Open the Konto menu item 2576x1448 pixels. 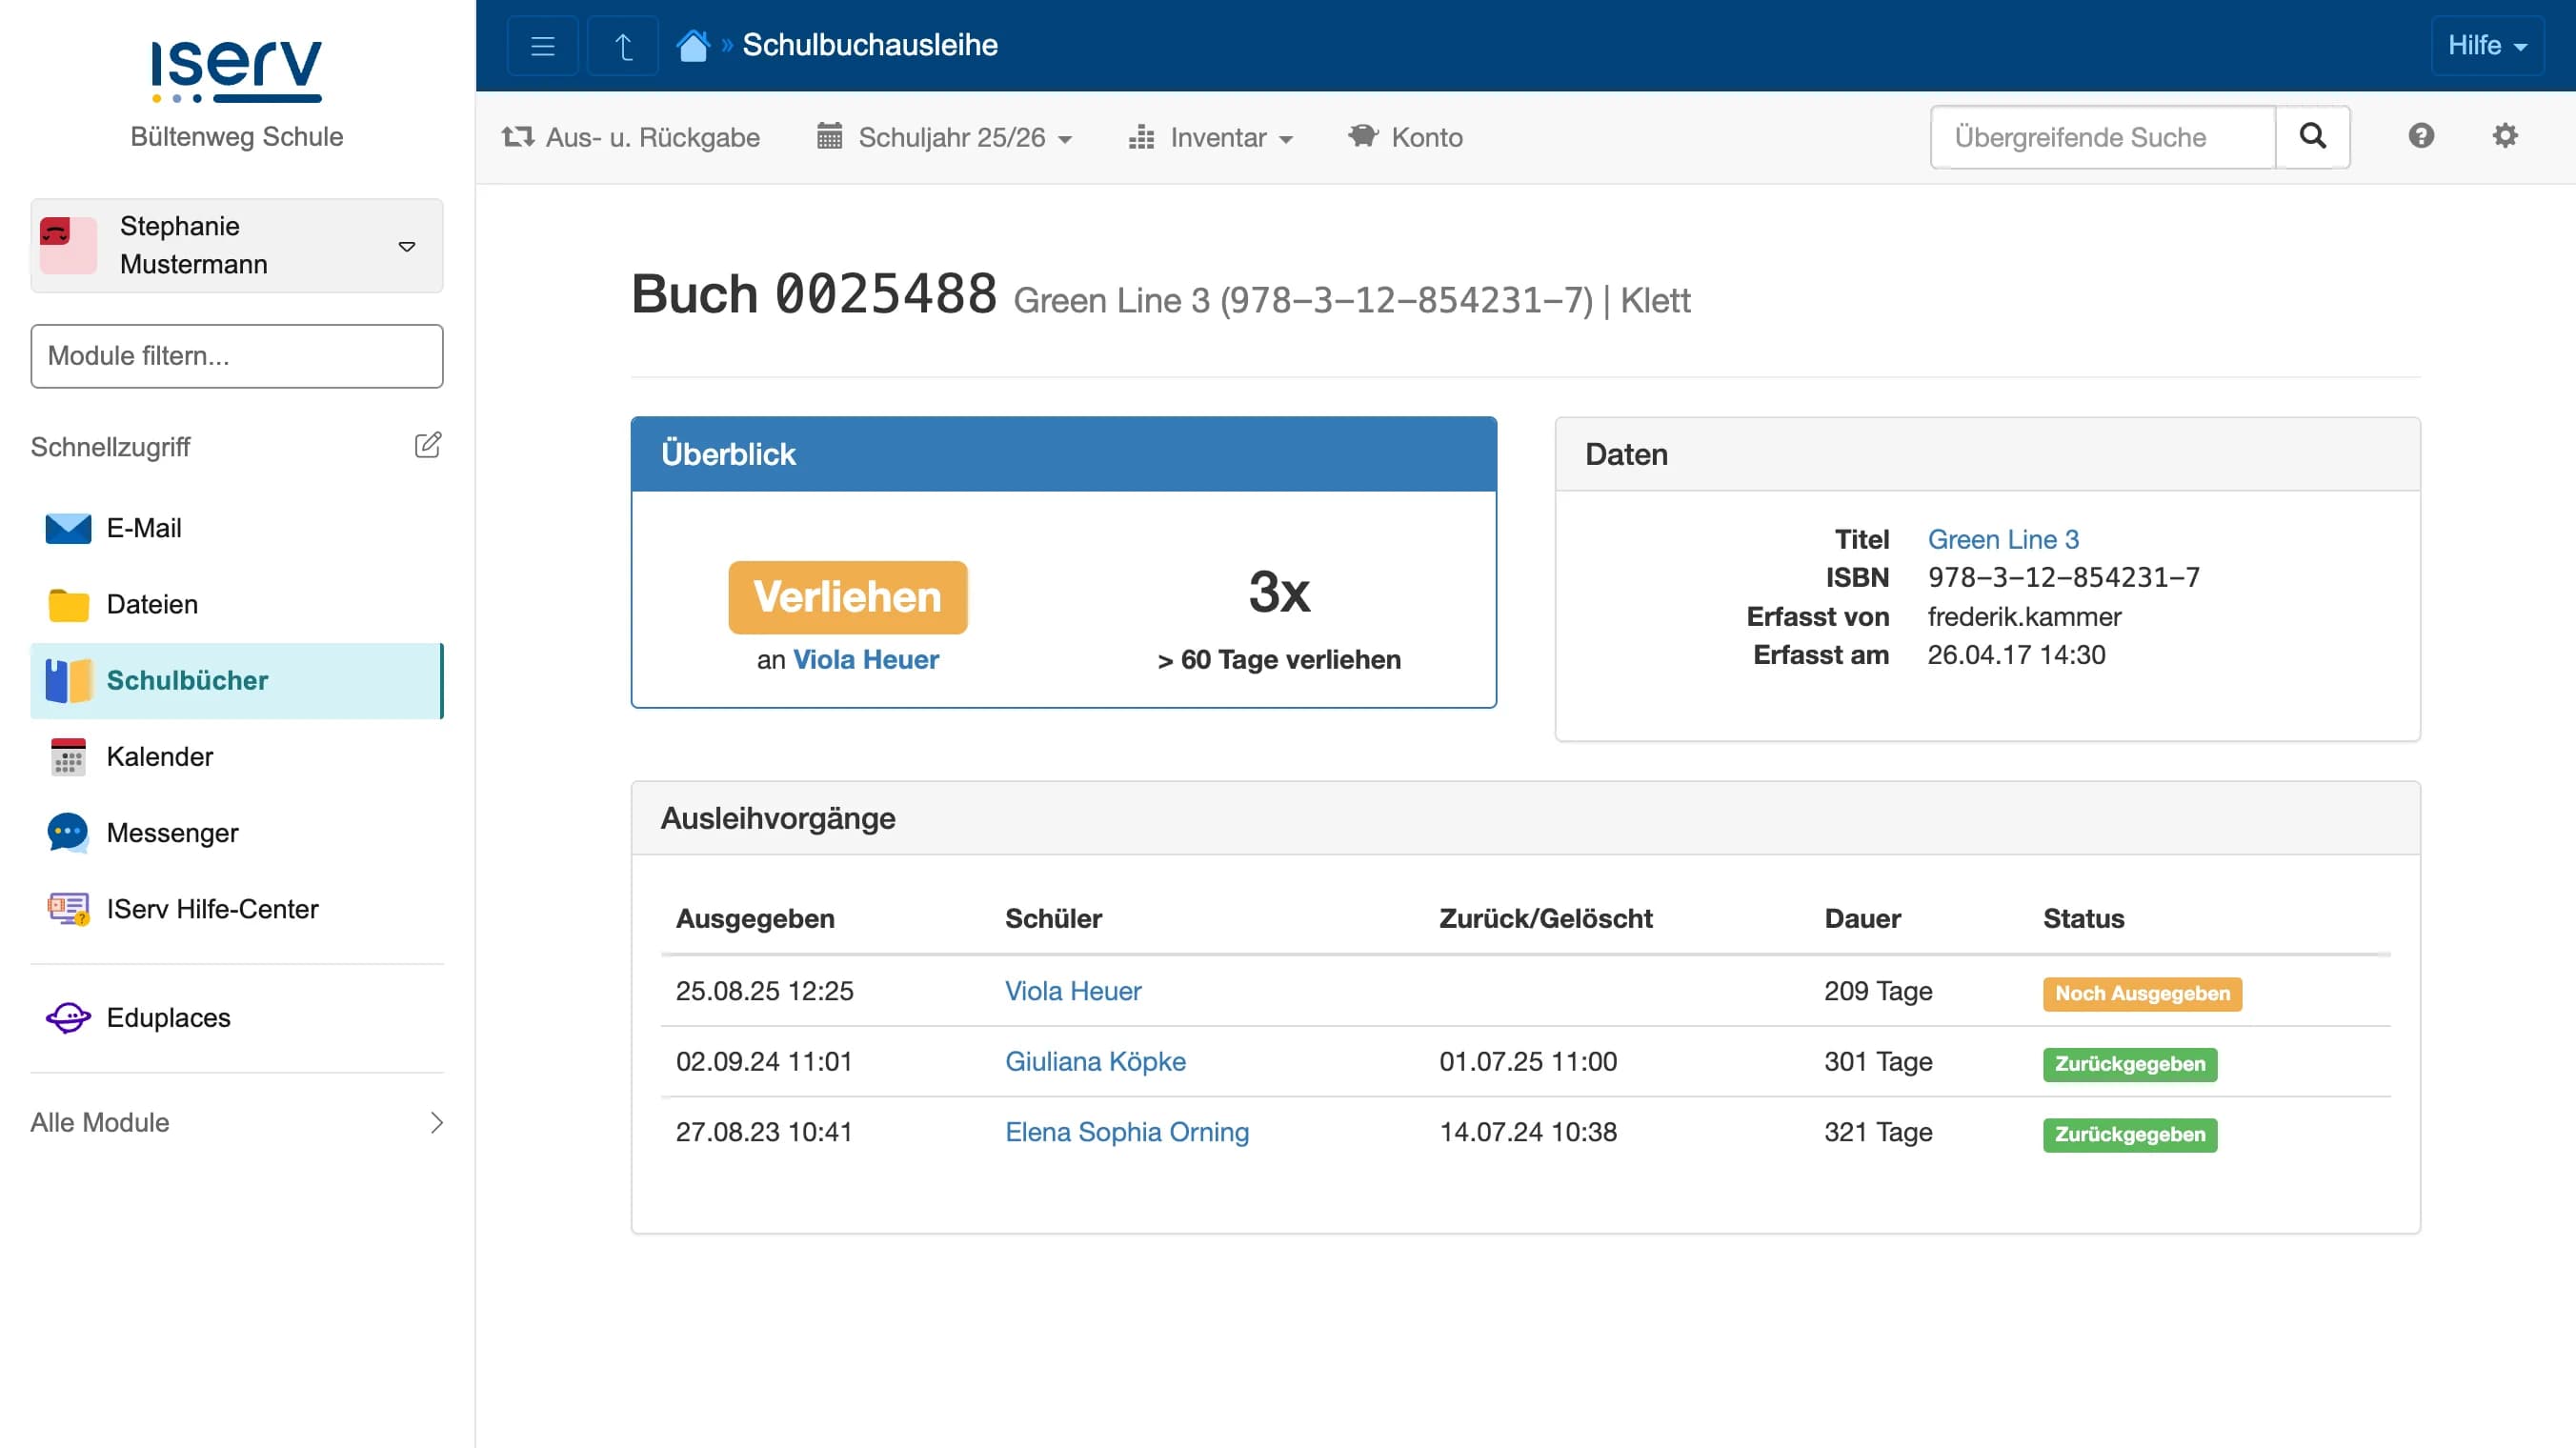coord(1405,137)
